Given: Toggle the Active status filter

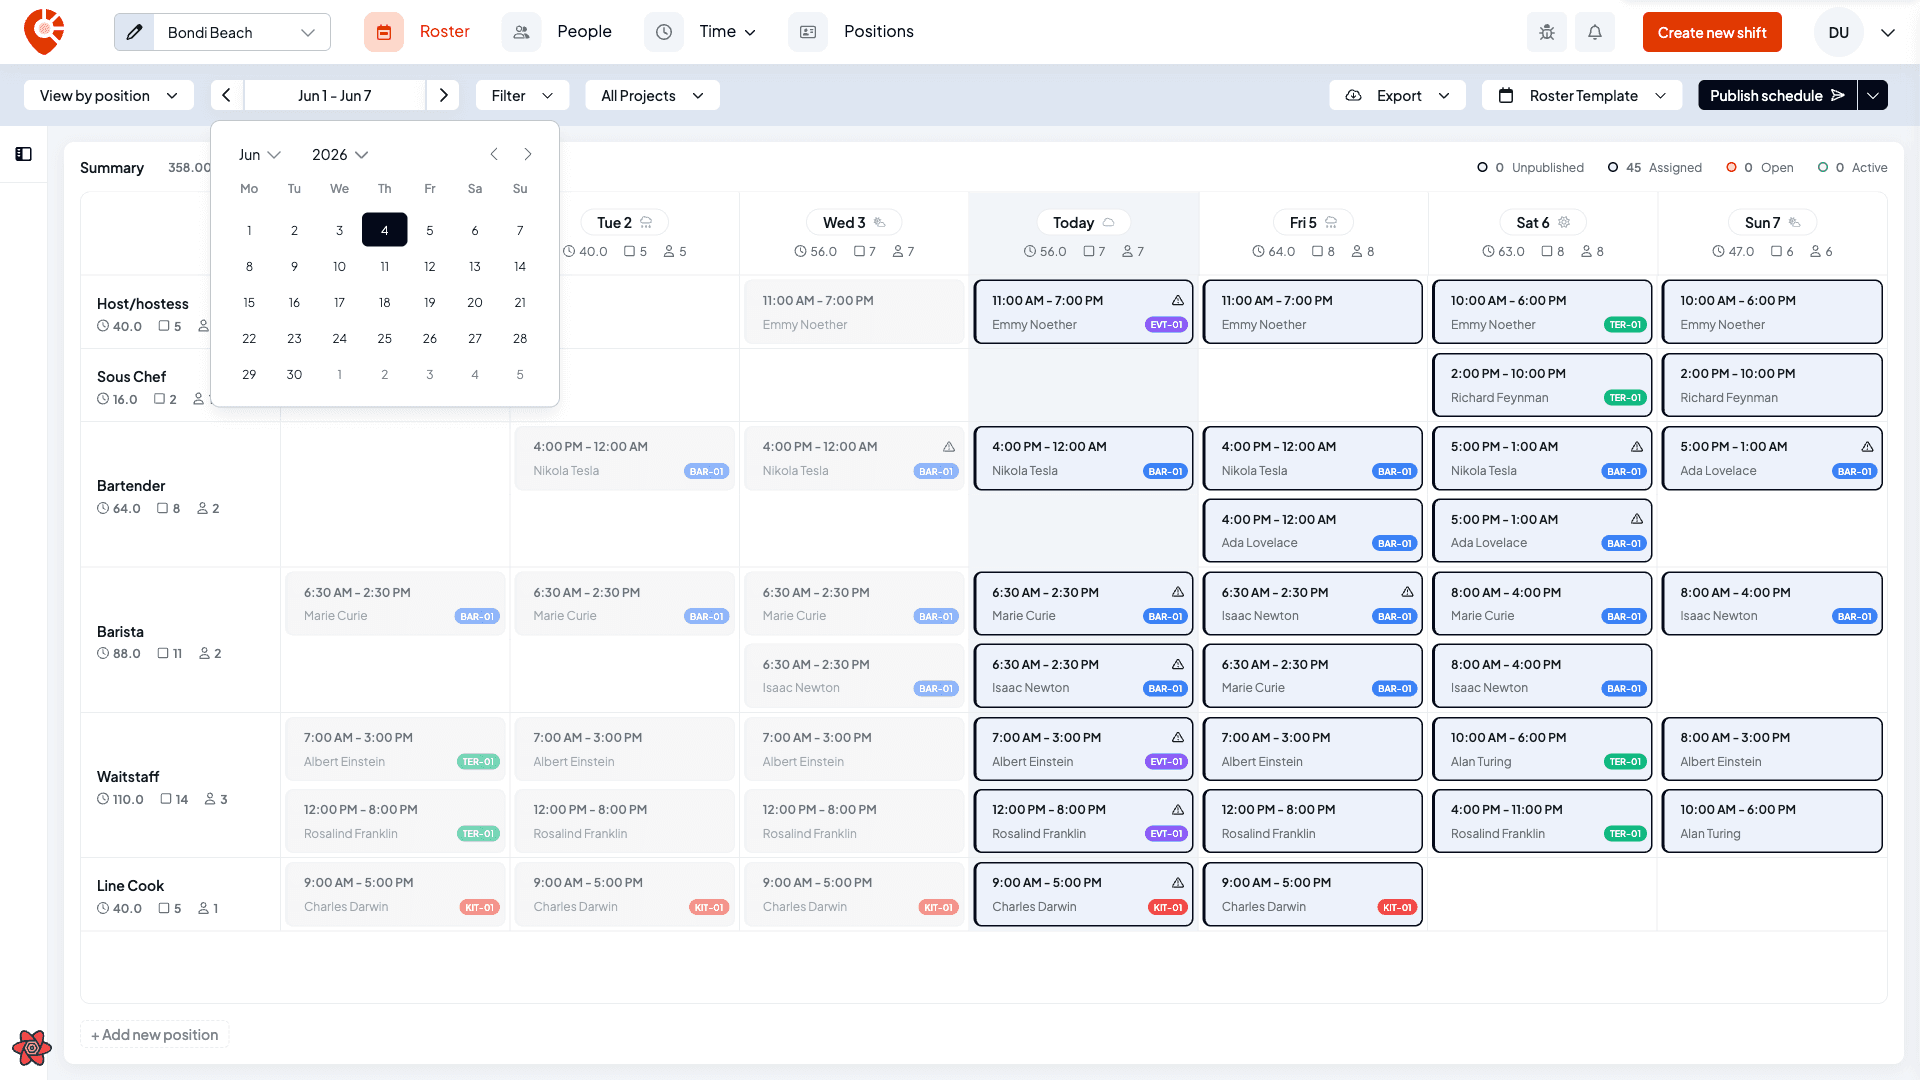Looking at the screenshot, I should tap(1852, 168).
